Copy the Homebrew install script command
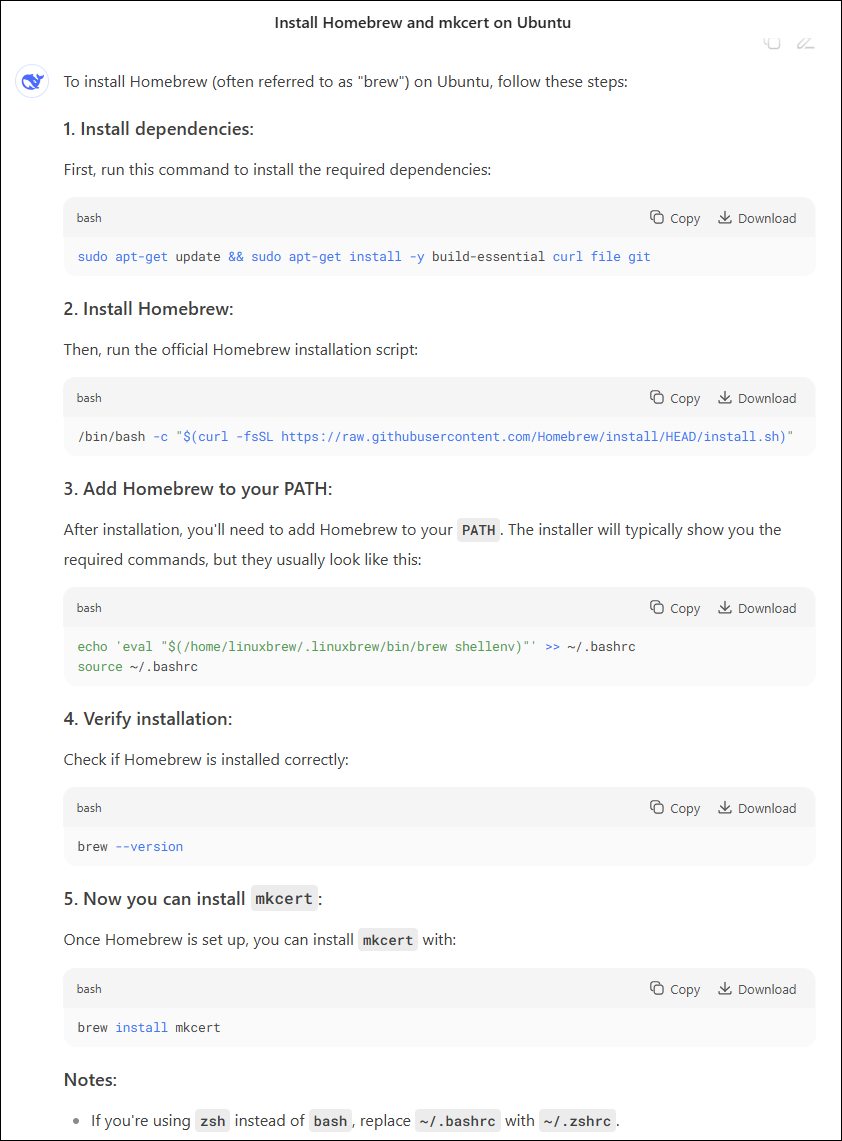The width and height of the screenshot is (842, 1141). [x=675, y=398]
